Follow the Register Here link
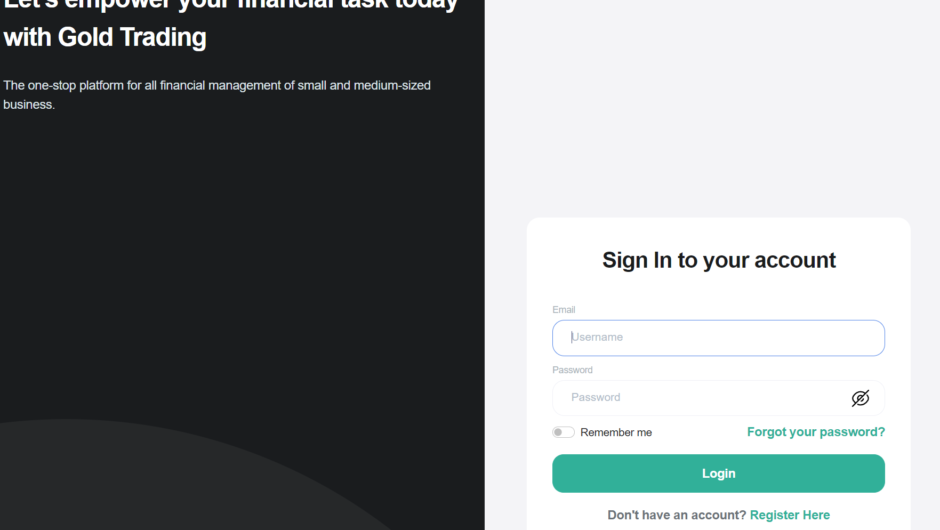The height and width of the screenshot is (530, 940). coord(789,515)
